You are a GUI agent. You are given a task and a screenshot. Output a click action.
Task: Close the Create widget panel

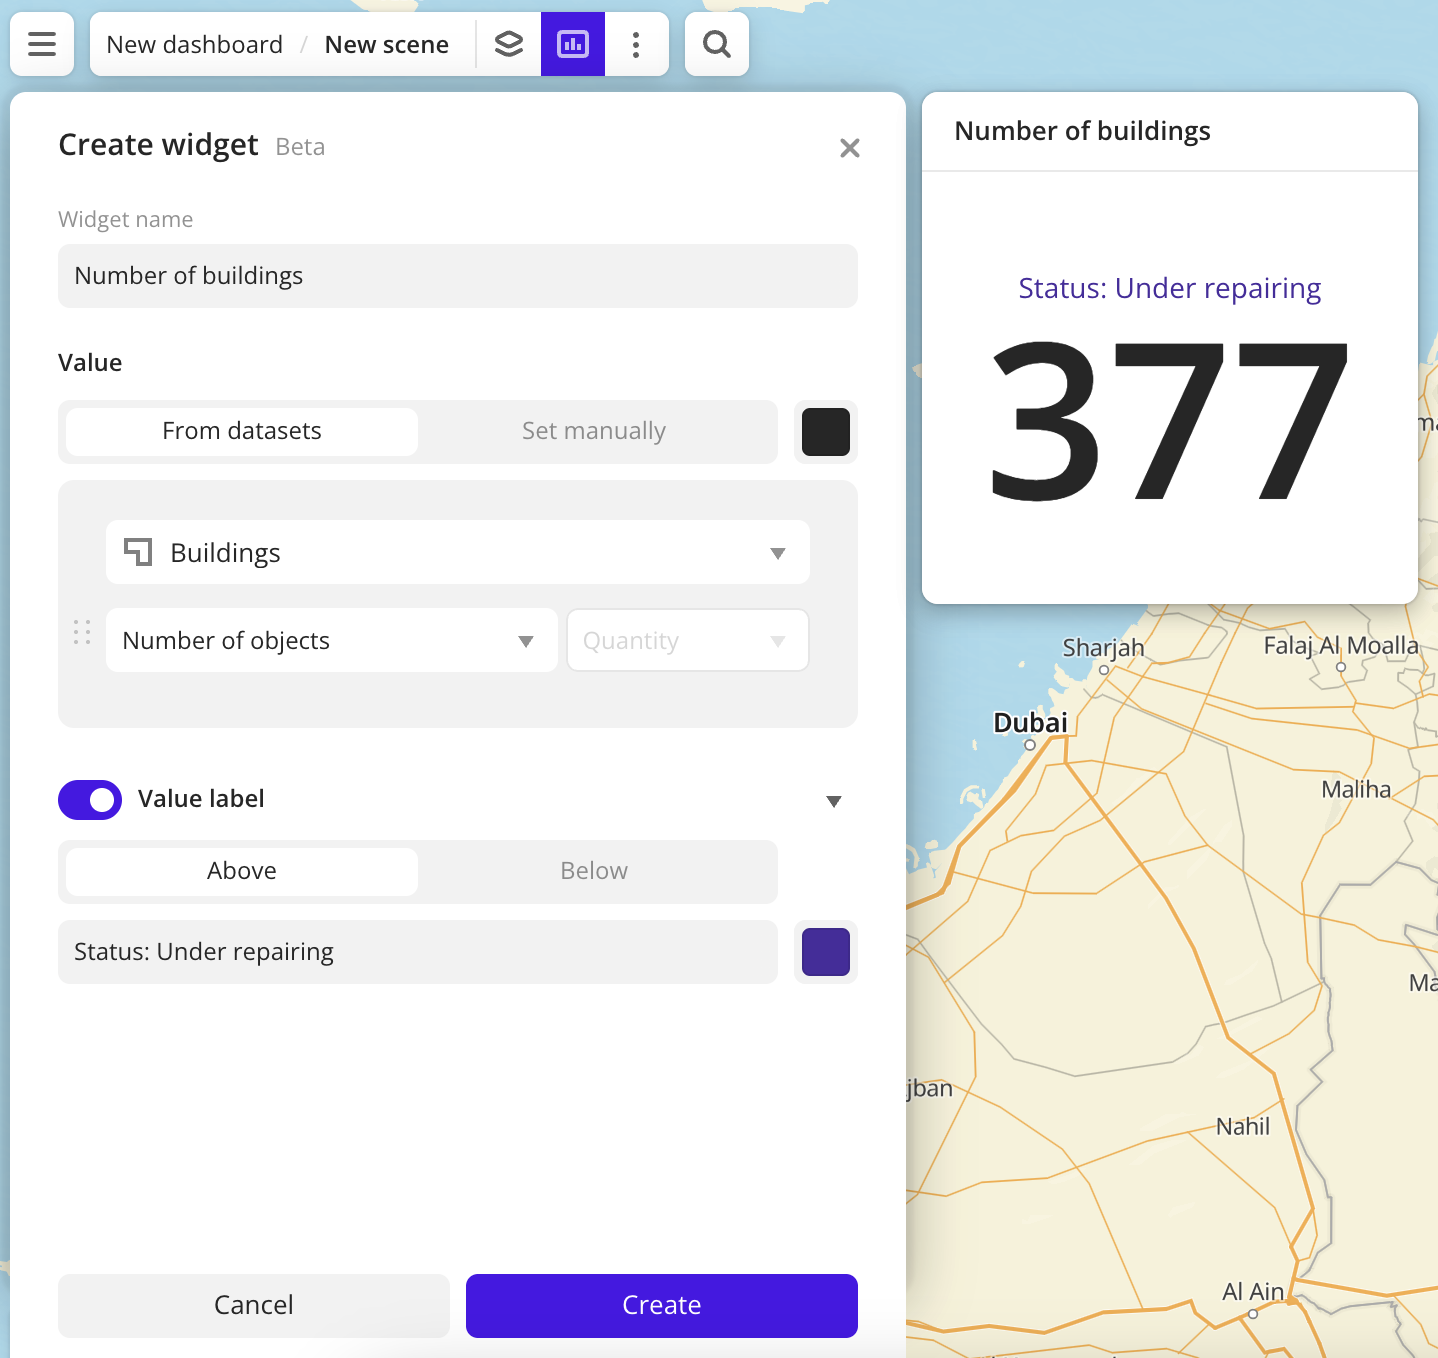(x=850, y=148)
